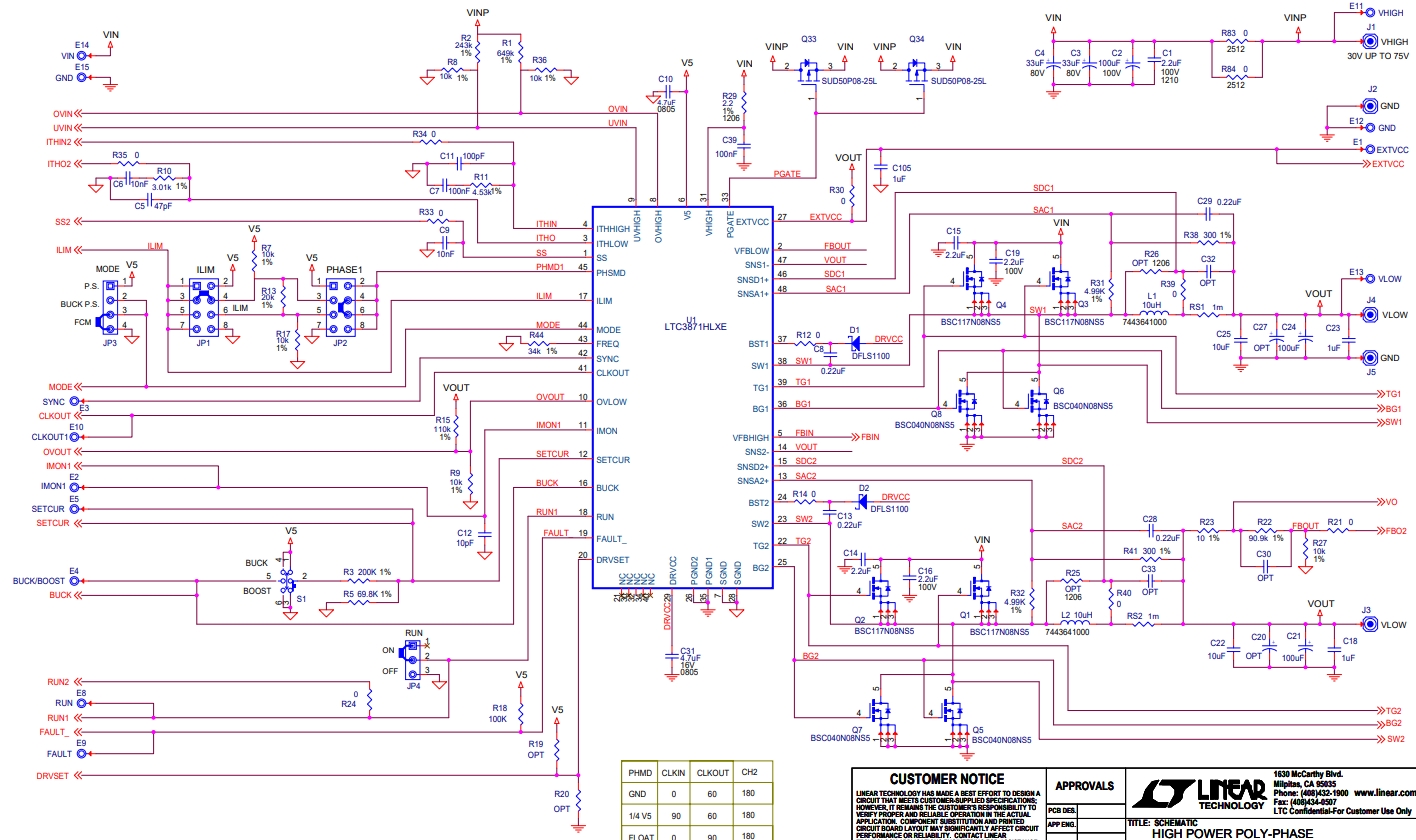Click the J3 VLOW connector symbol

[1366, 625]
